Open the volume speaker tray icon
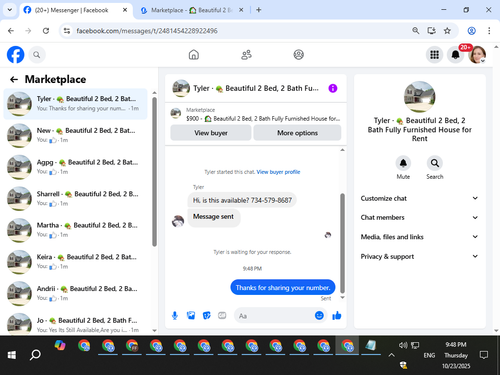The width and height of the screenshot is (500, 375). point(403,345)
